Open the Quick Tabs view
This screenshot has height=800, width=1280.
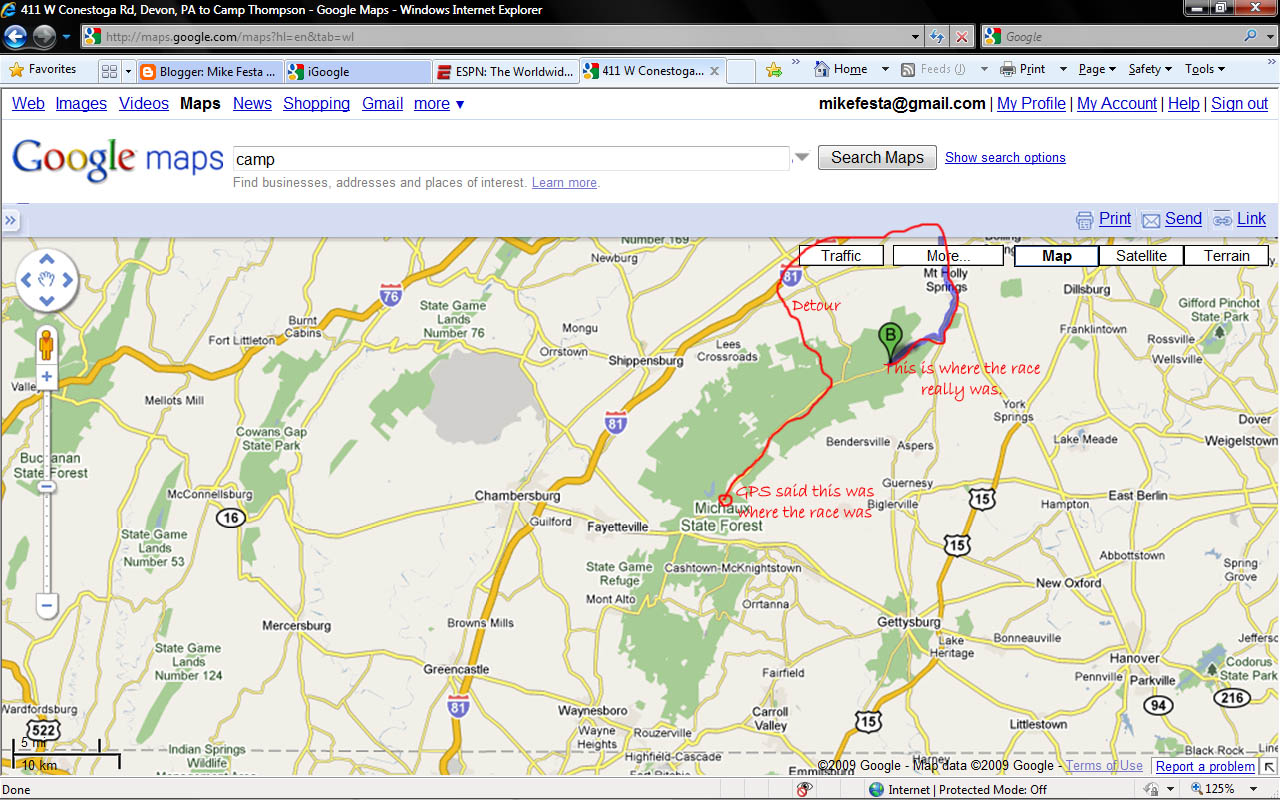coord(107,71)
